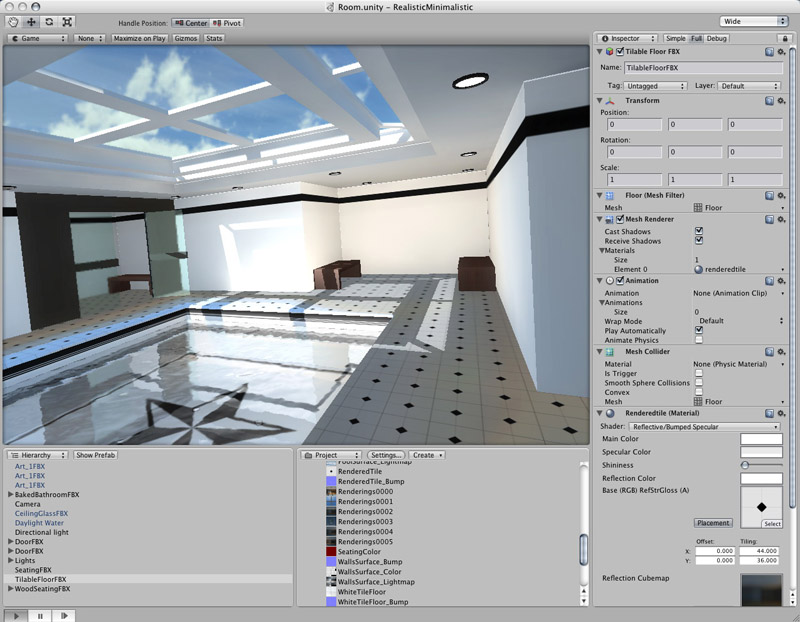The width and height of the screenshot is (800, 622).
Task: Enable Is Trigger on Mesh Collider
Action: [698, 374]
